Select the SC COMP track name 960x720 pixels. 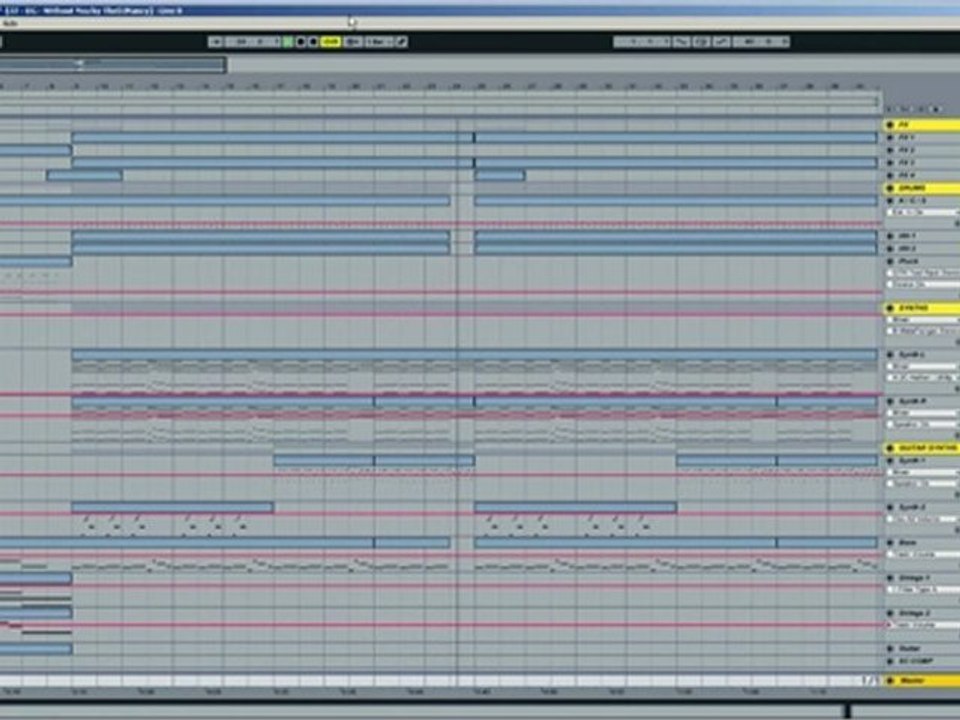point(917,661)
